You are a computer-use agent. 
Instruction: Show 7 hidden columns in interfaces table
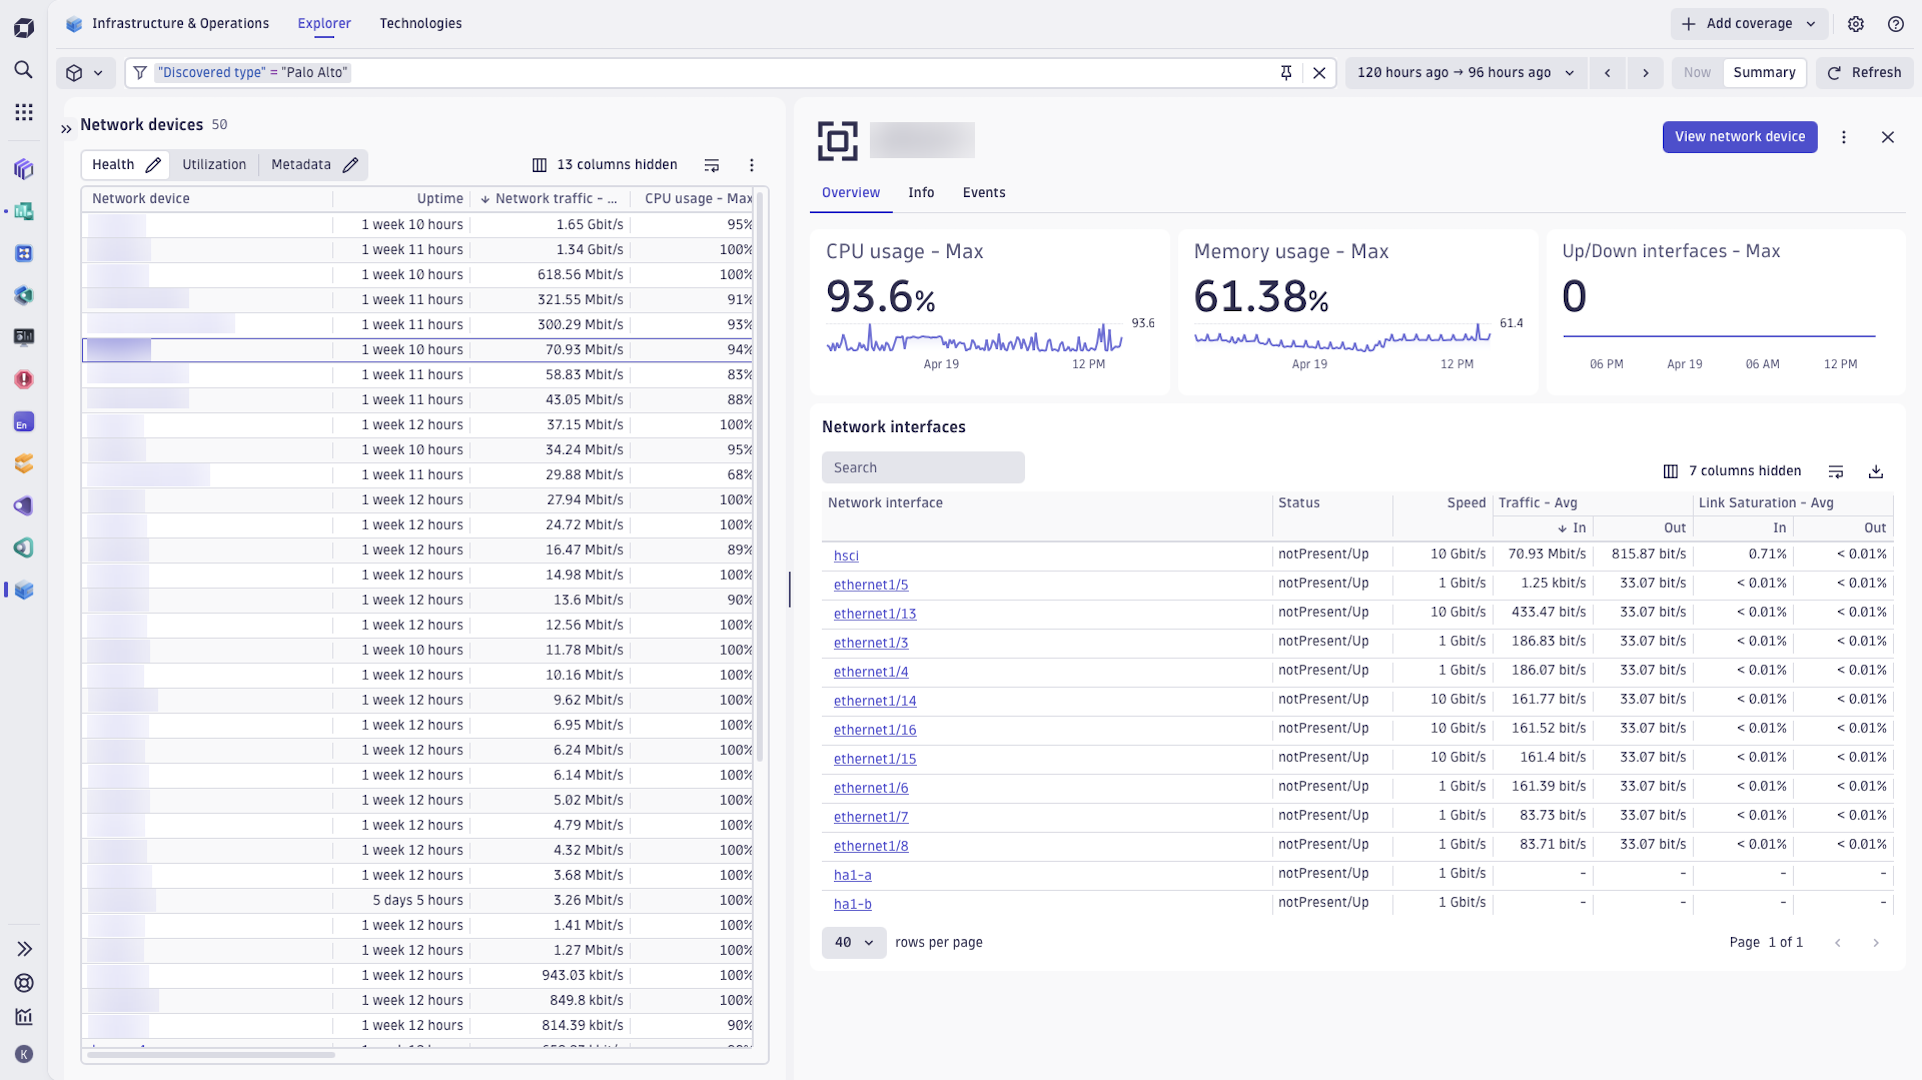click(x=1732, y=471)
